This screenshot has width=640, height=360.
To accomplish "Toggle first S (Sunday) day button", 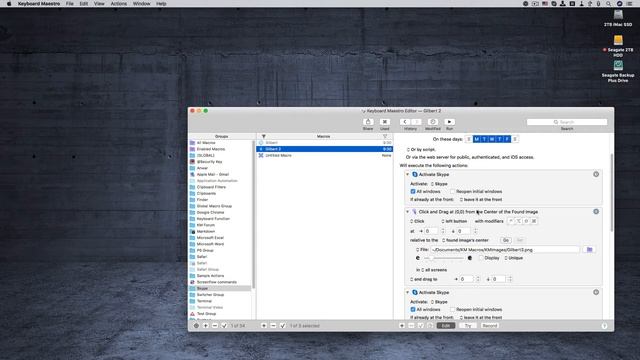I will pos(469,139).
